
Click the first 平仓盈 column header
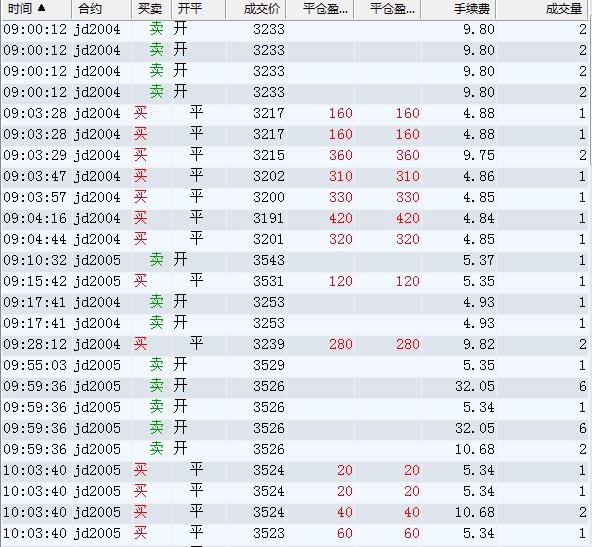coord(320,9)
